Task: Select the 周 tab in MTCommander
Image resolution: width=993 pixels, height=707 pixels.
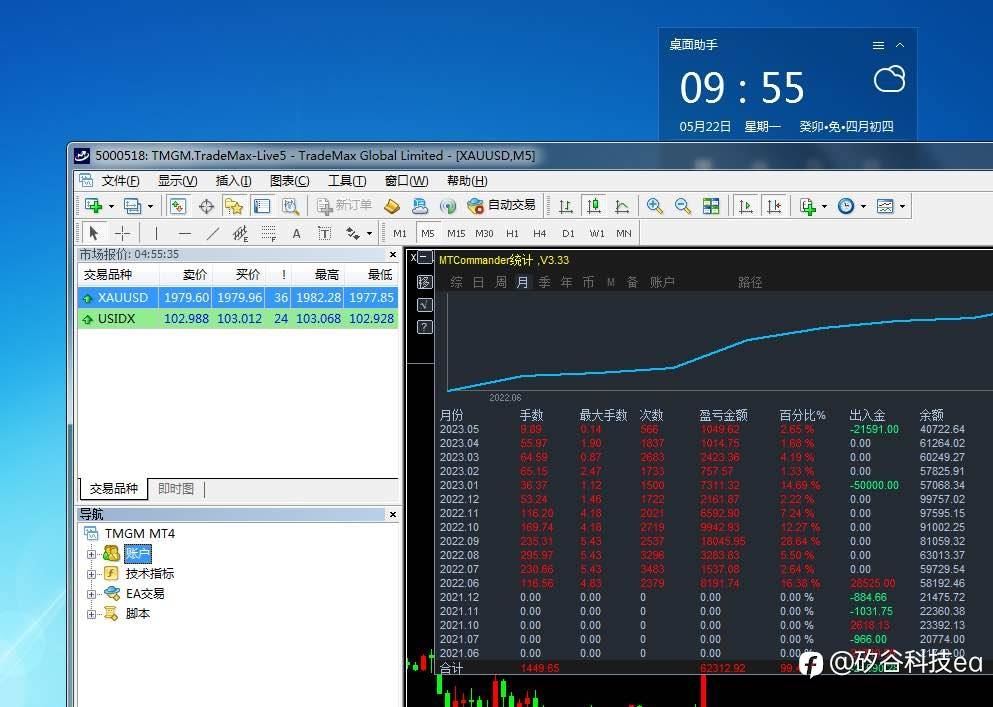Action: 500,282
